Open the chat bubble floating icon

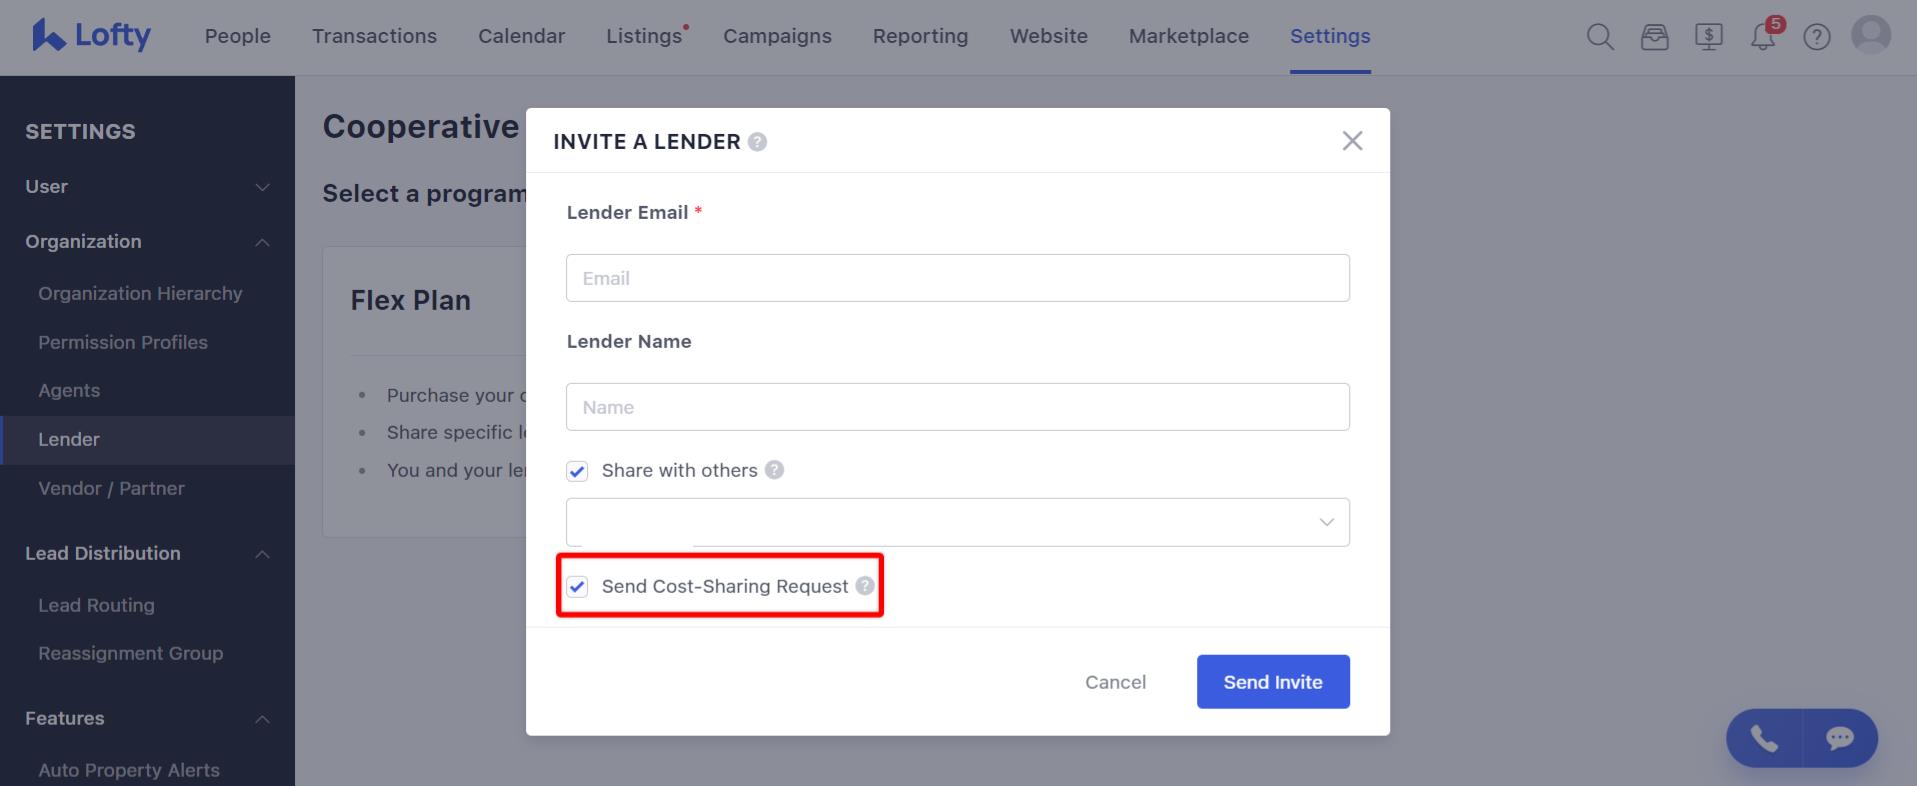click(x=1840, y=738)
